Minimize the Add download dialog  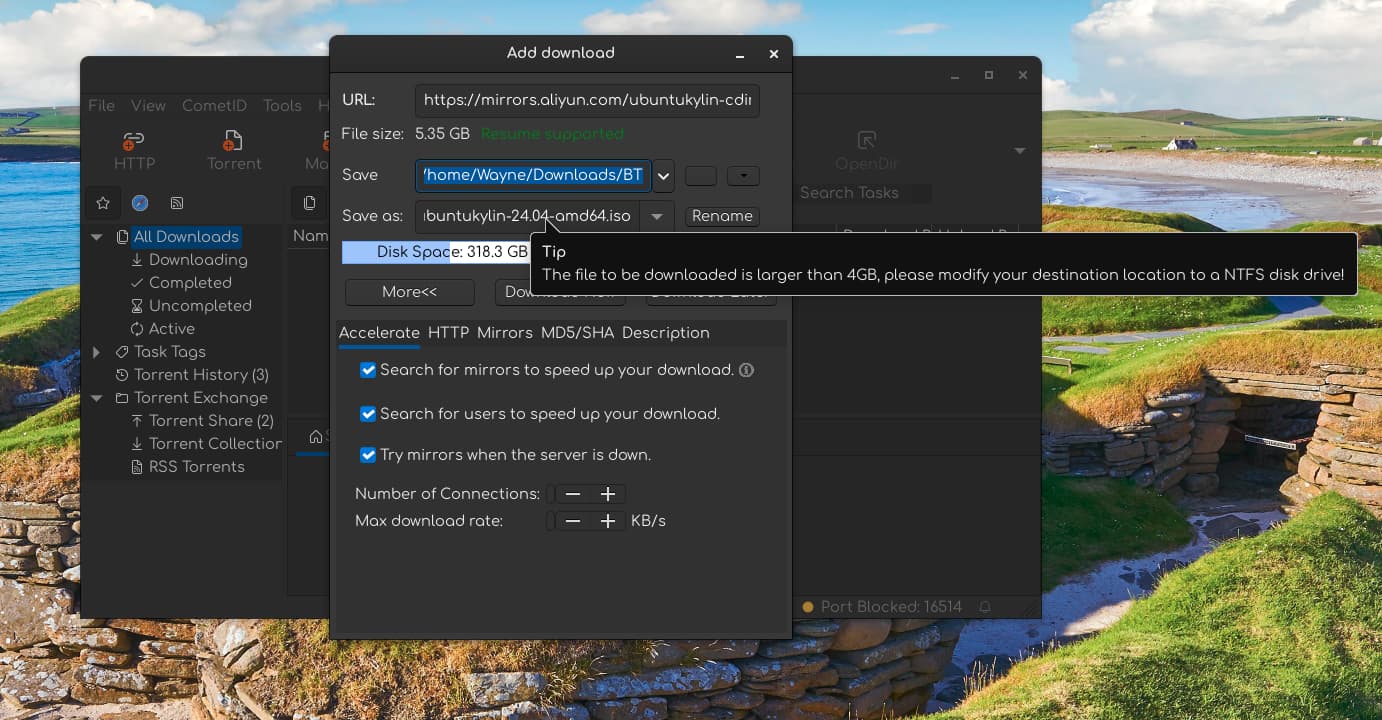740,54
